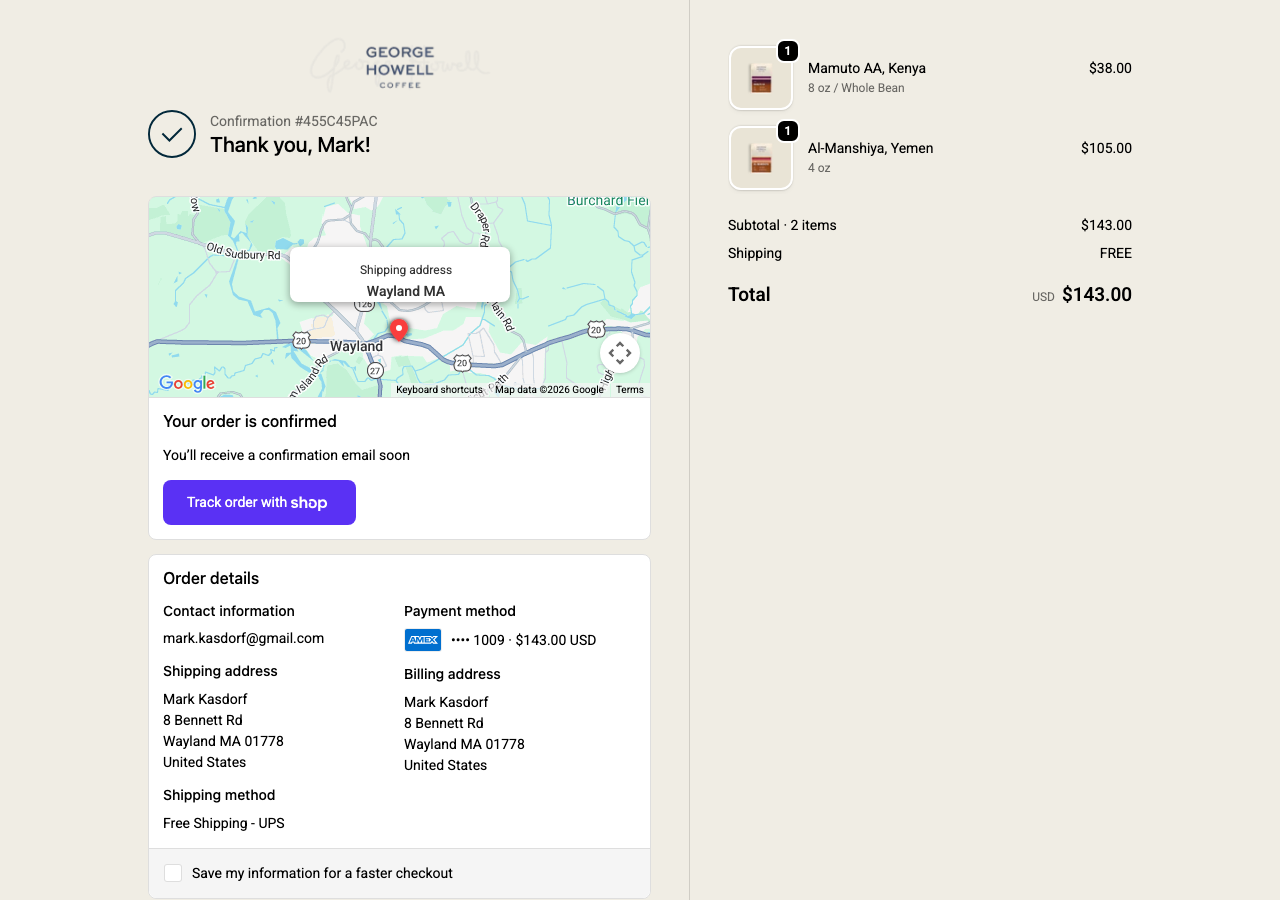The height and width of the screenshot is (900, 1280).
Task: Click the Wayland town label on map
Action: 356,346
